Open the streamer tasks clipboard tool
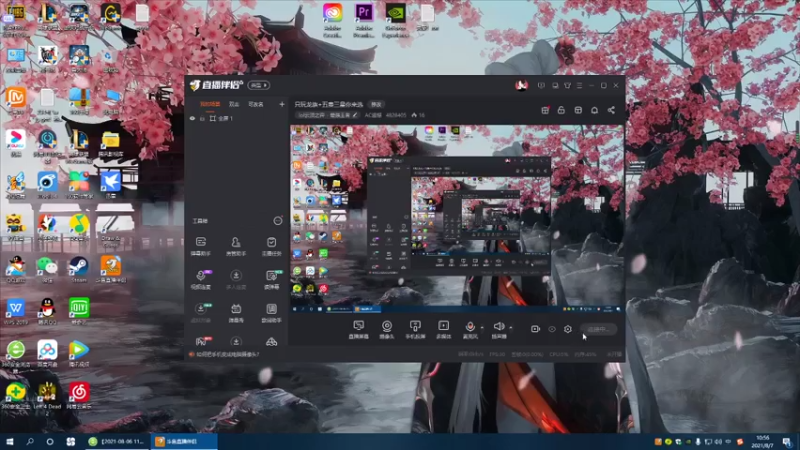The image size is (800, 450). point(271,246)
